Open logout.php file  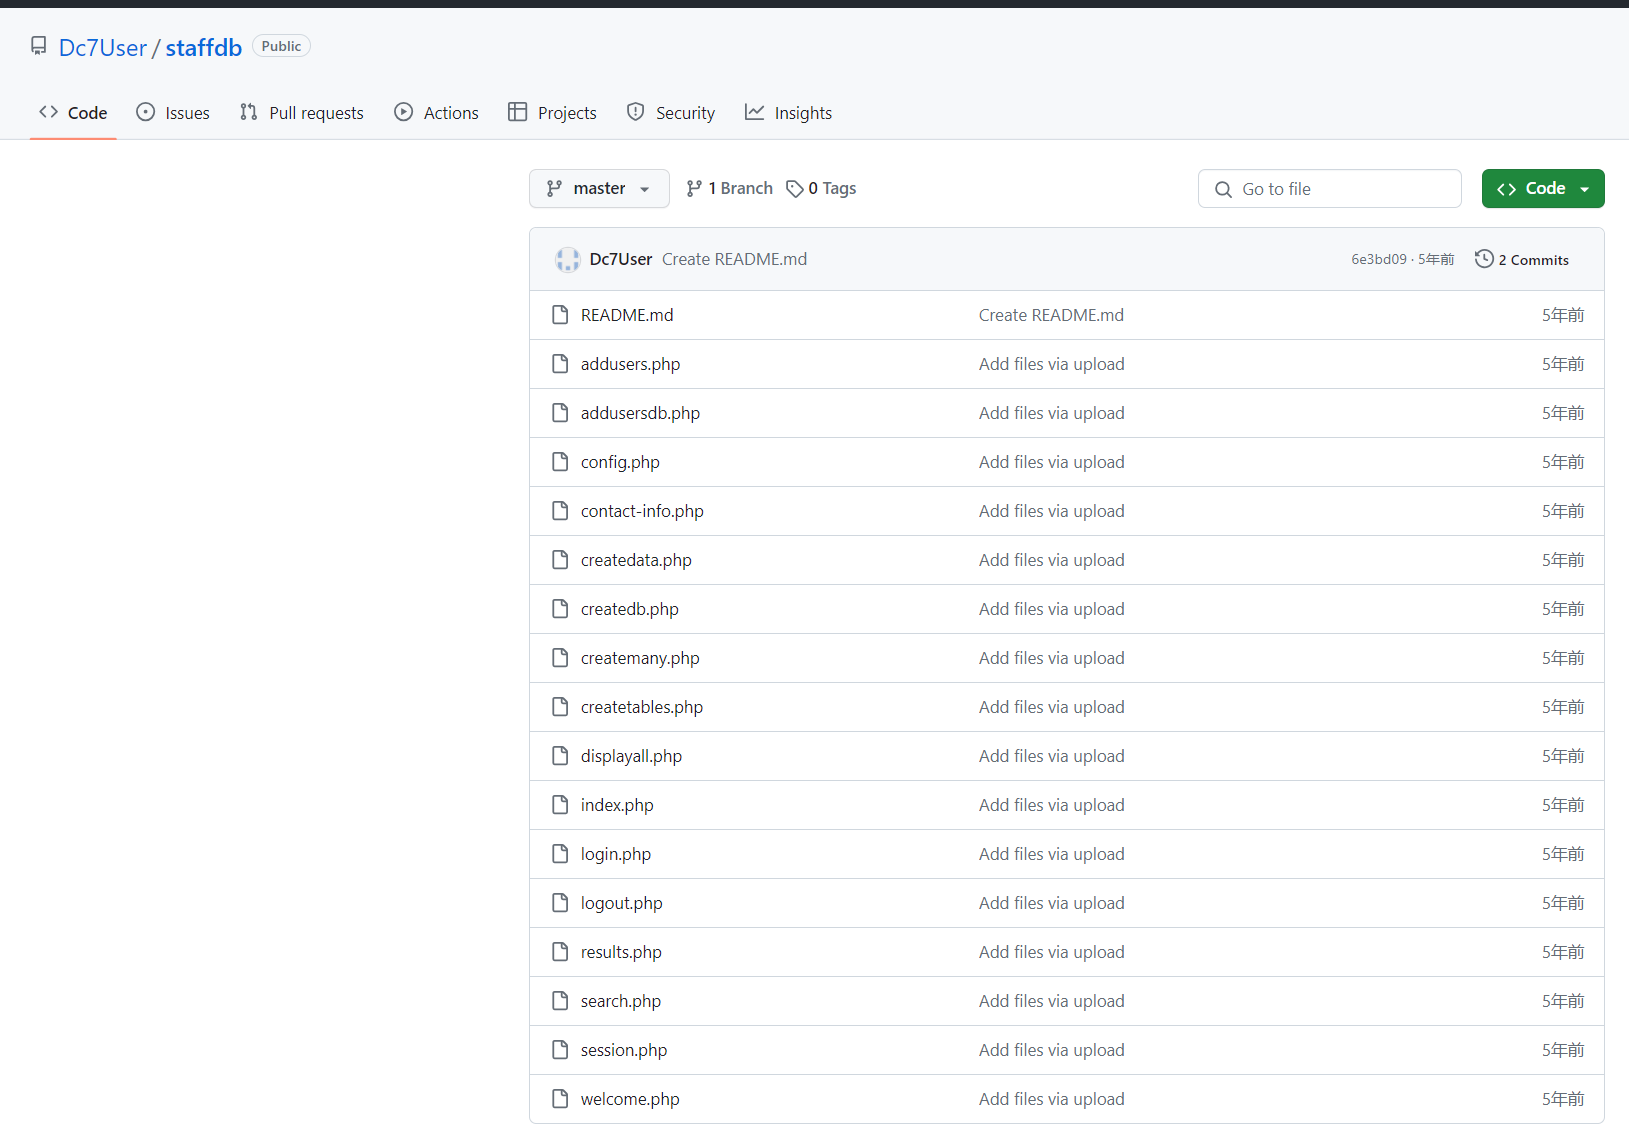(622, 903)
